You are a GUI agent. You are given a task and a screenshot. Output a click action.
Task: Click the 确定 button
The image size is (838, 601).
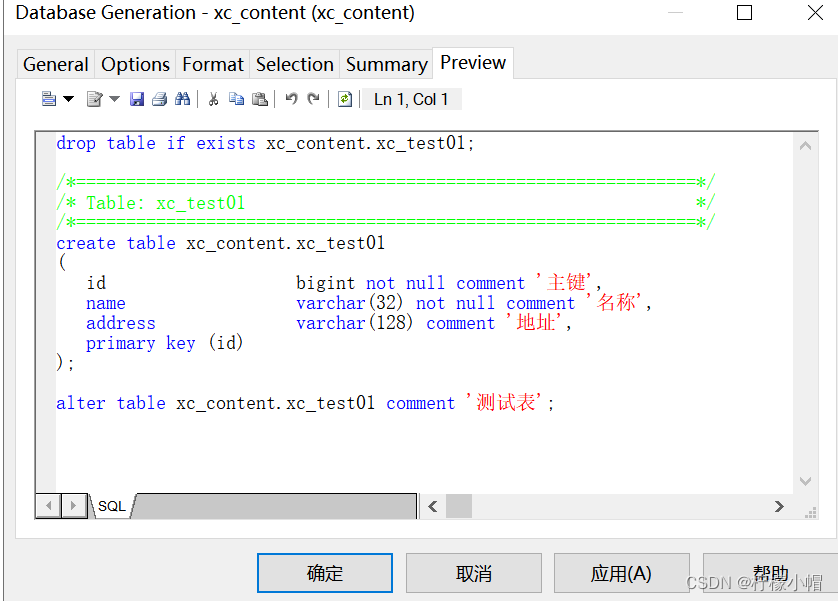[x=325, y=573]
